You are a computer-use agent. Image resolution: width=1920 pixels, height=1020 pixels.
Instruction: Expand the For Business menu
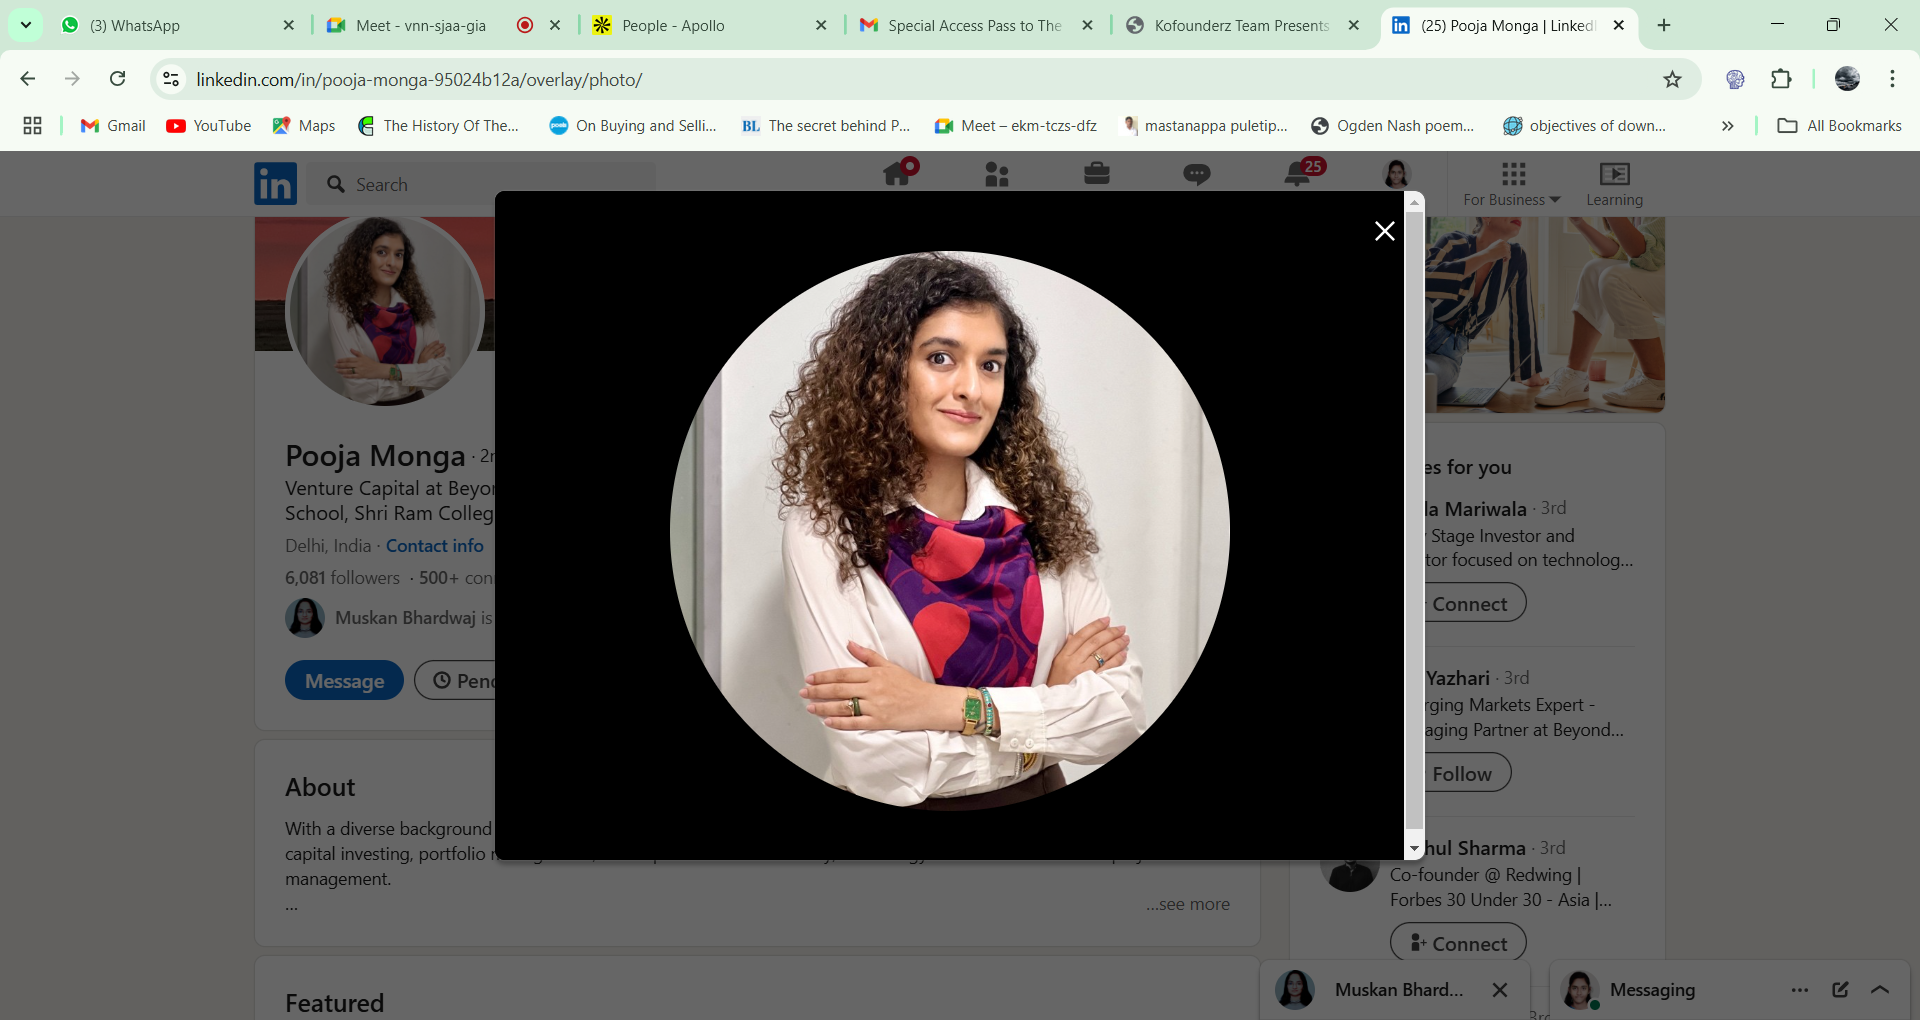click(1512, 185)
